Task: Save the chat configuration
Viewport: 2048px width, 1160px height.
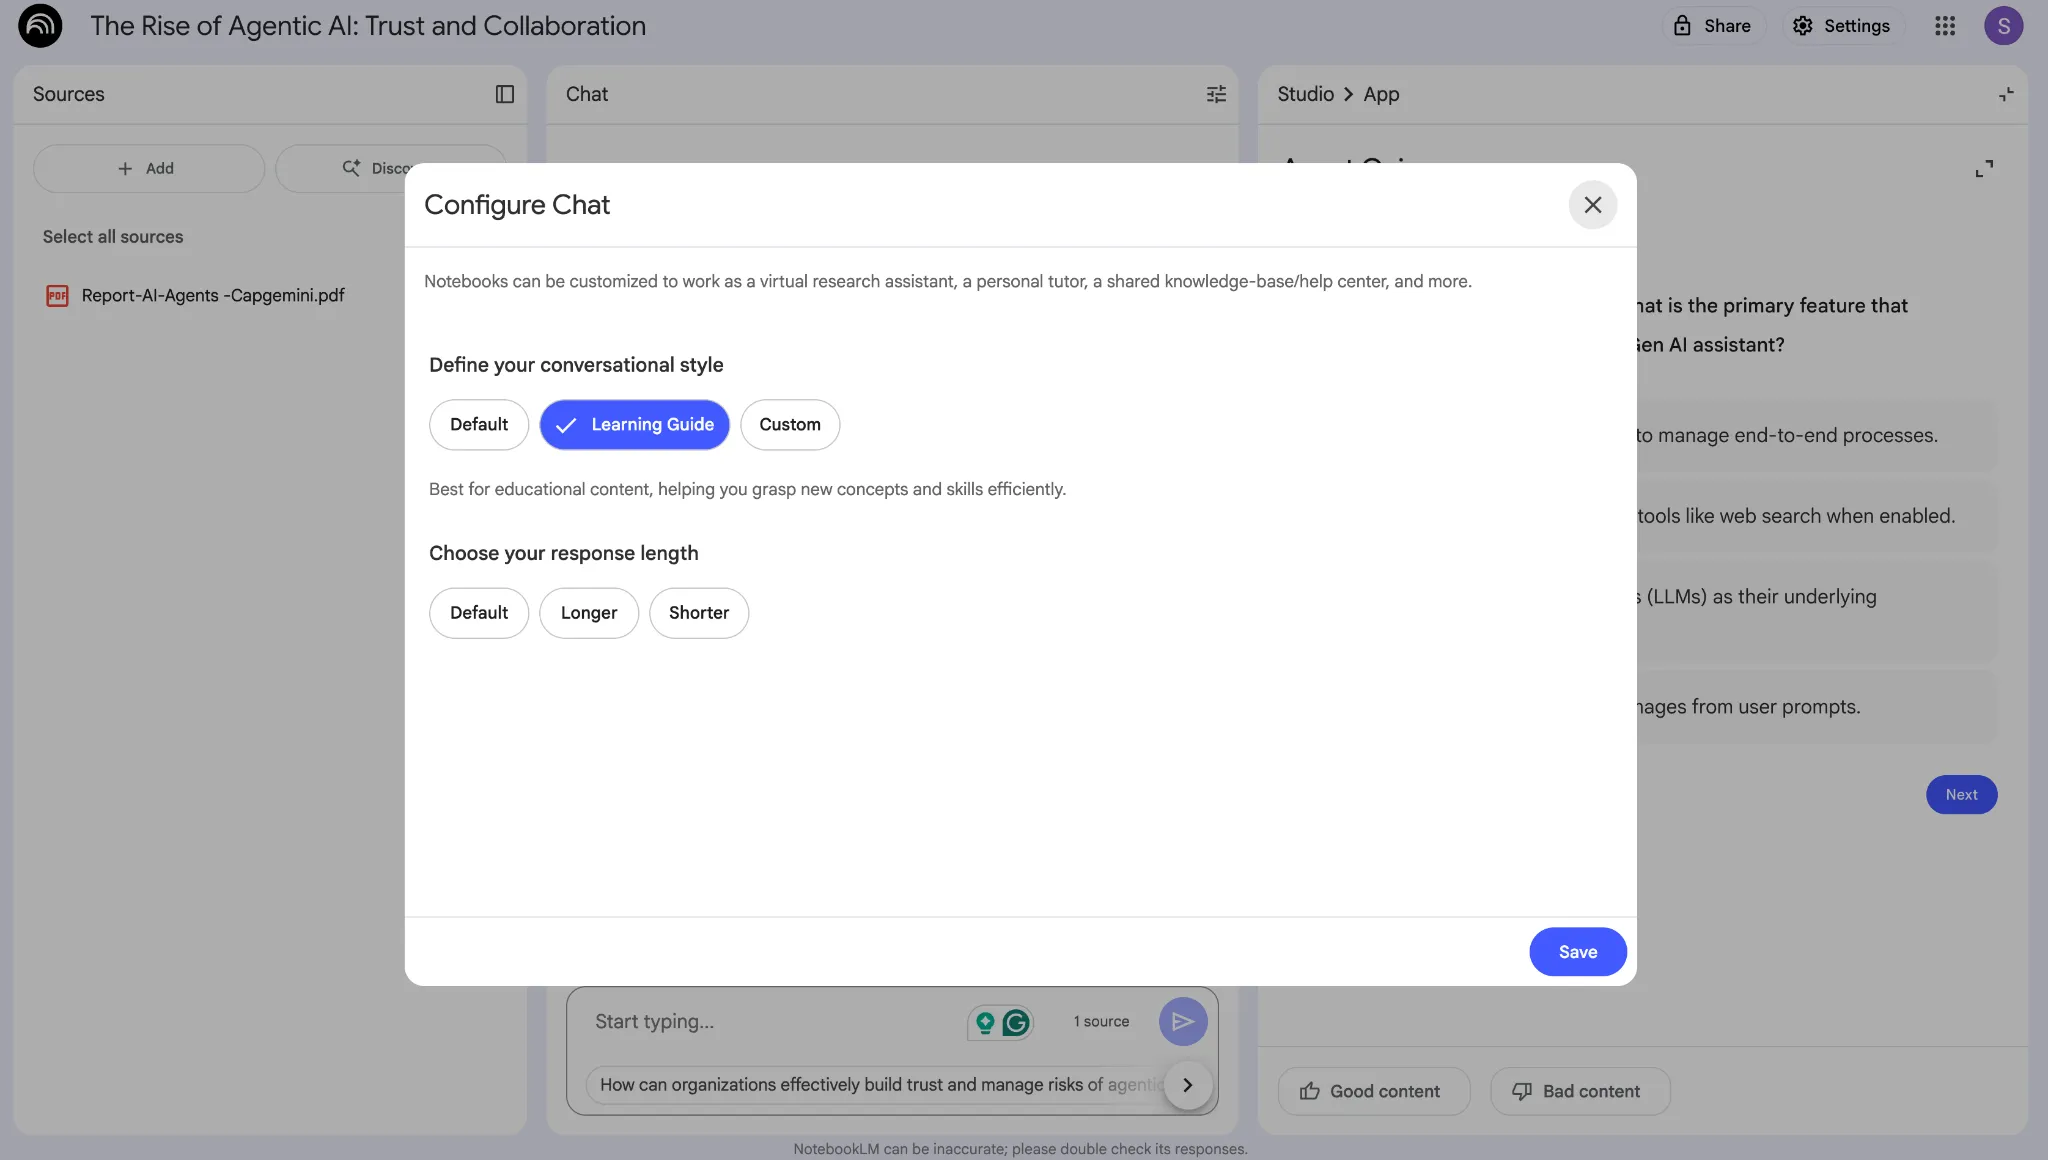Action: 1577,952
